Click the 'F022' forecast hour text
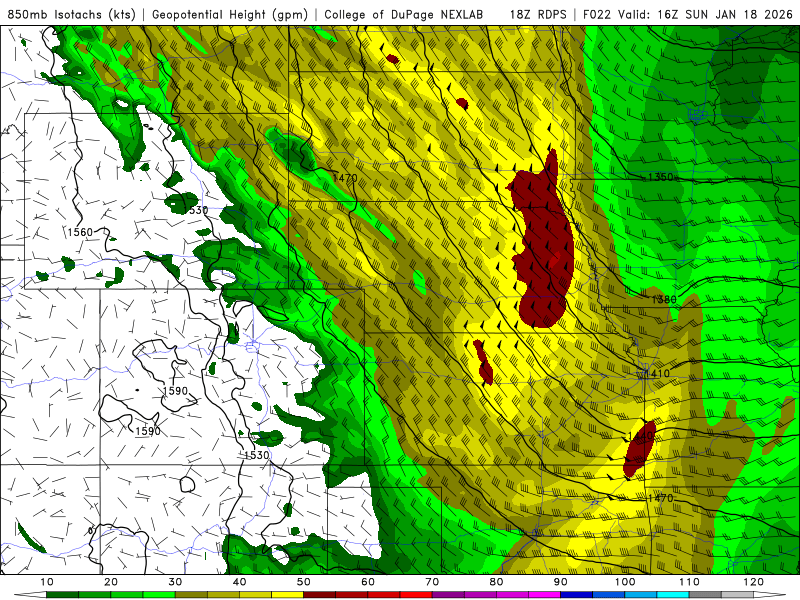Image resolution: width=800 pixels, height=600 pixels. 597,14
